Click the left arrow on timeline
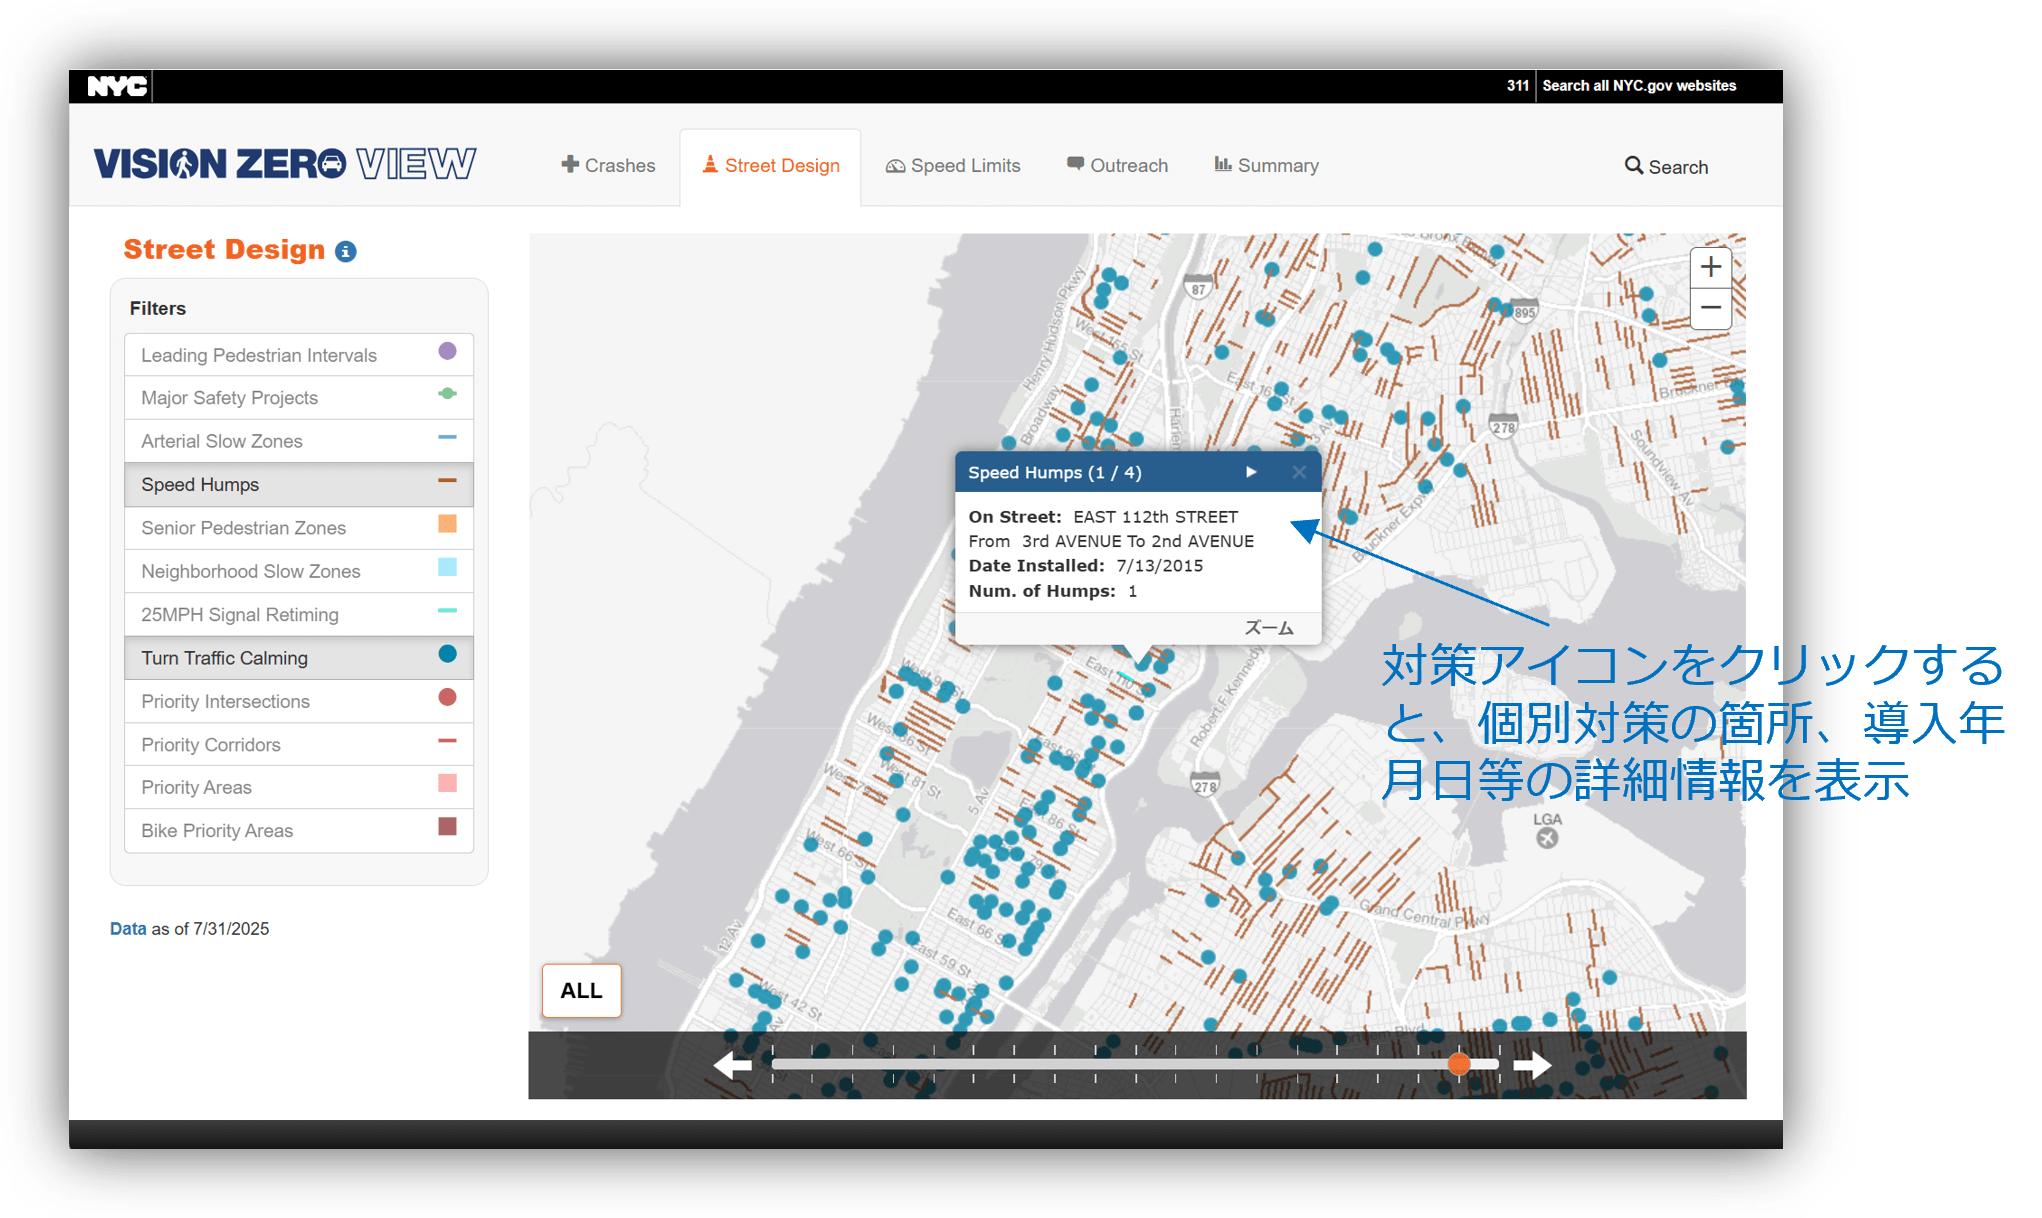The width and height of the screenshot is (2042, 1218). coord(733,1065)
